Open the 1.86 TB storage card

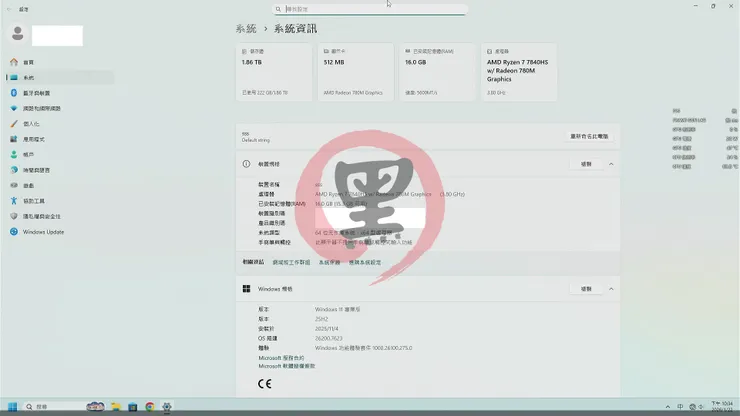pos(274,72)
